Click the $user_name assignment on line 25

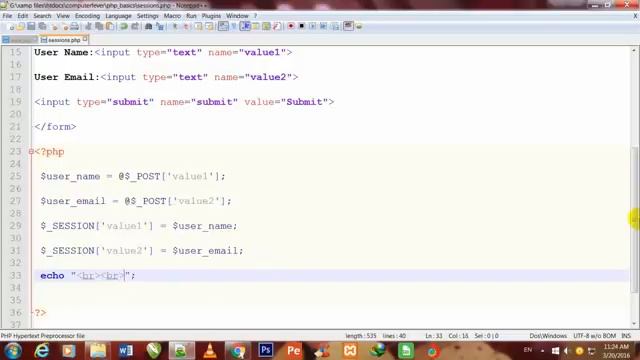point(133,176)
